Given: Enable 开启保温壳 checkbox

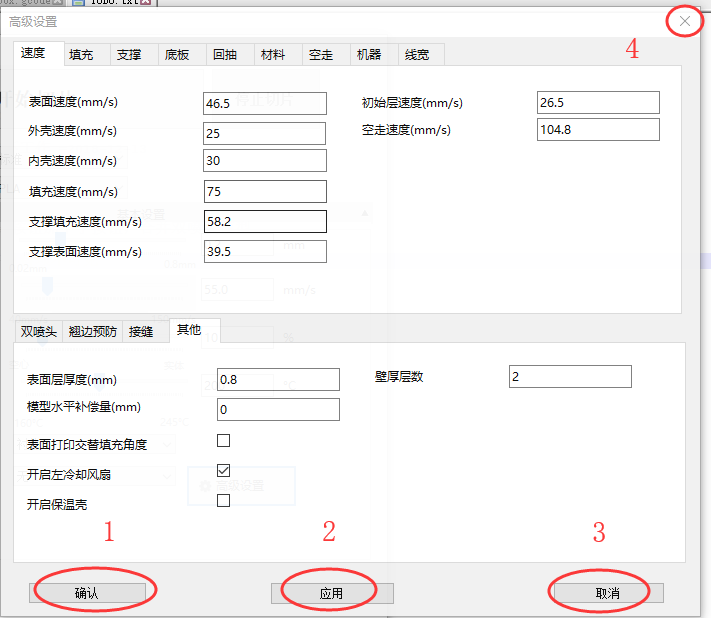Looking at the screenshot, I should point(223,500).
